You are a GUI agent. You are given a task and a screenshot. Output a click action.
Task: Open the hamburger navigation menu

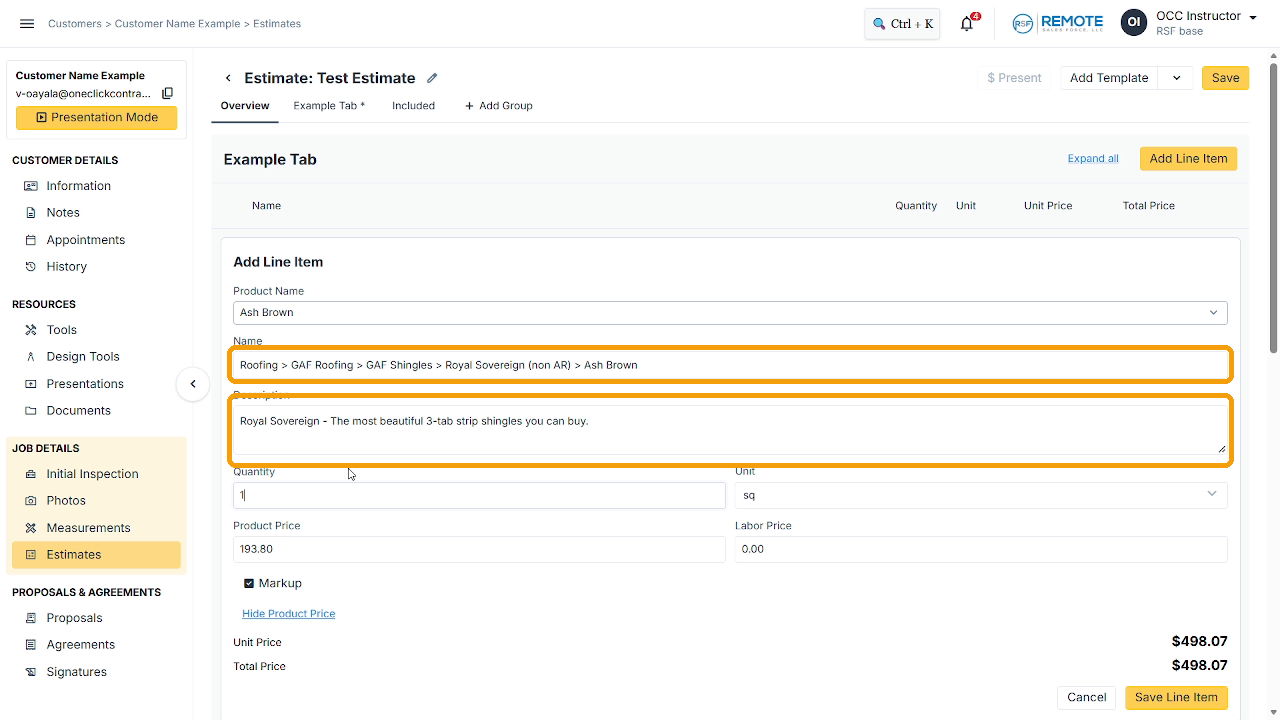pos(27,24)
